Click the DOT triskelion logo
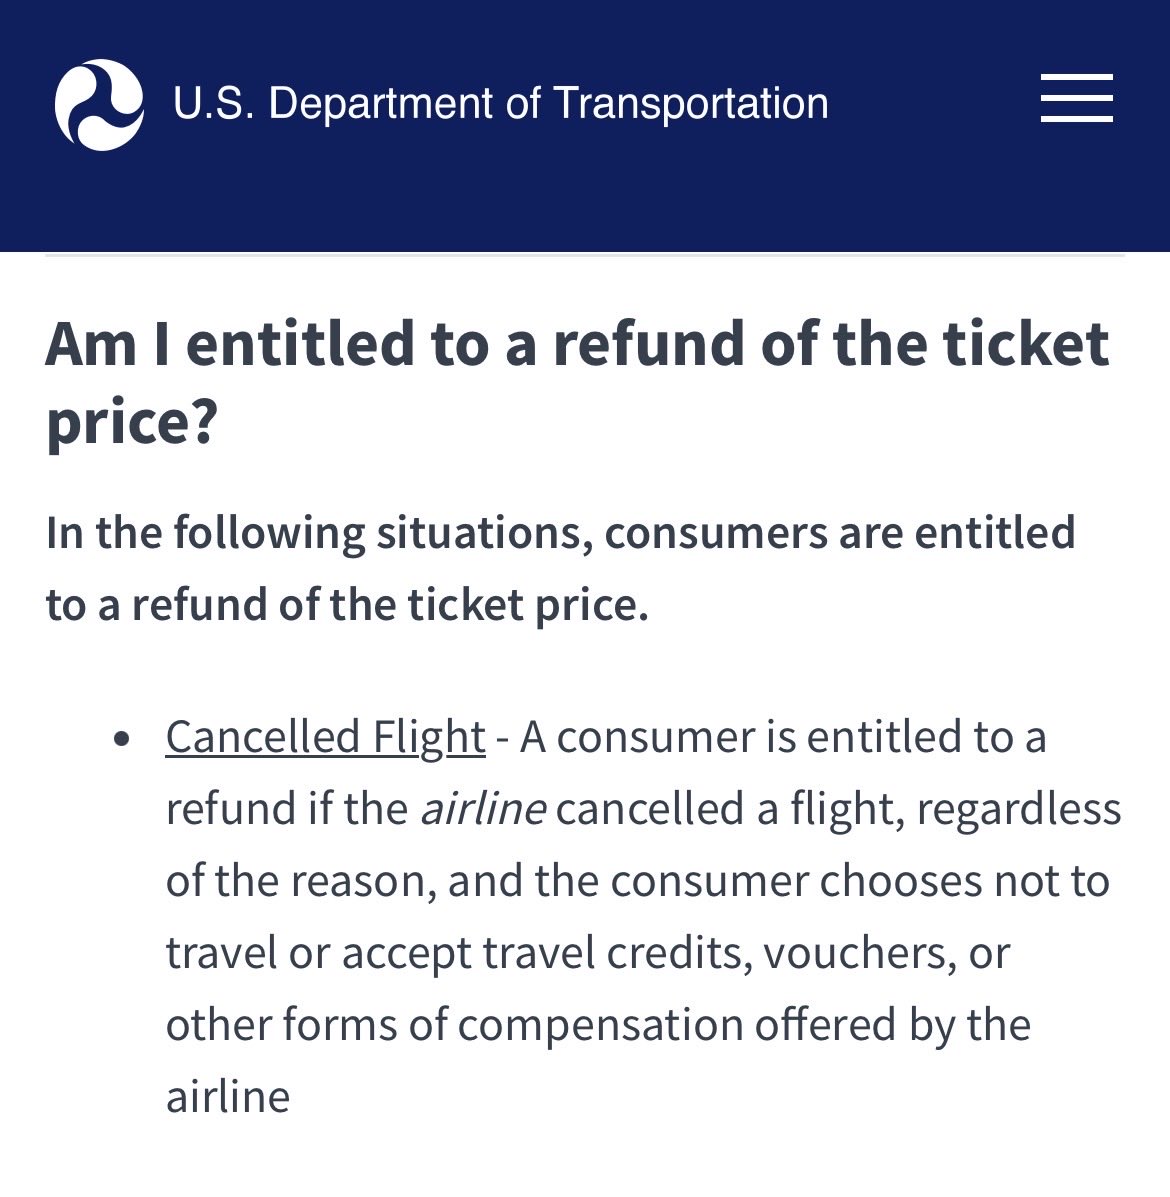This screenshot has height=1197, width=1170. point(99,104)
